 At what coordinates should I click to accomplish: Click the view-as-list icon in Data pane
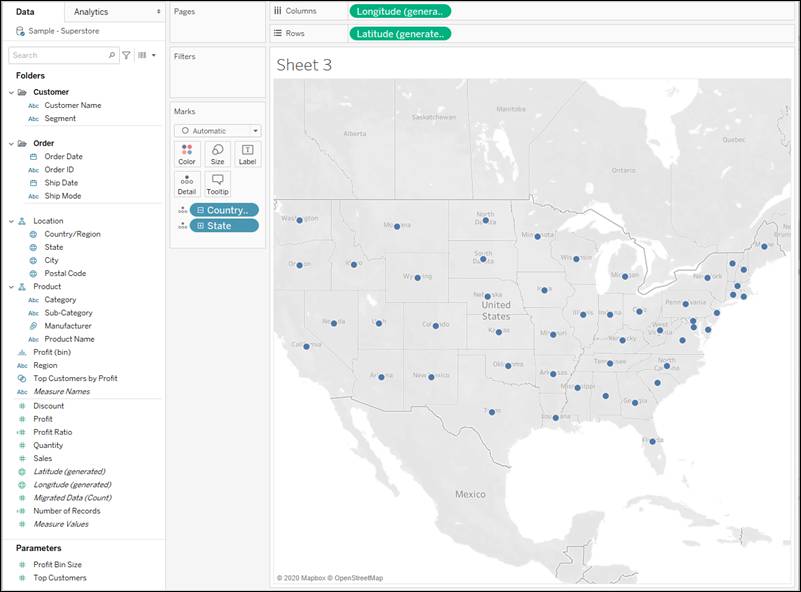pyautogui.click(x=143, y=55)
